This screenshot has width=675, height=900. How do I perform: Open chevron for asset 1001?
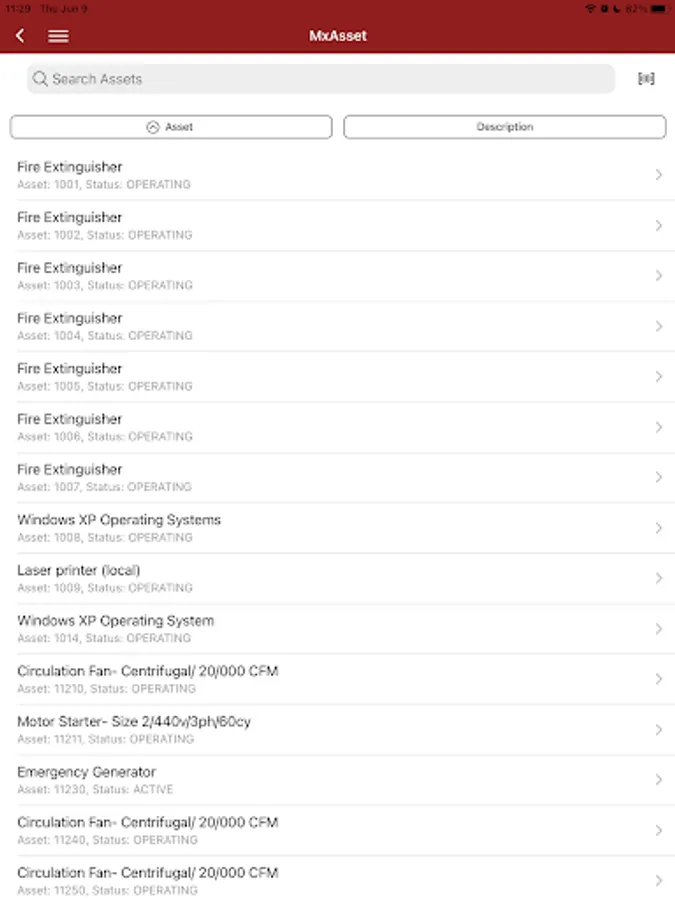click(x=658, y=175)
